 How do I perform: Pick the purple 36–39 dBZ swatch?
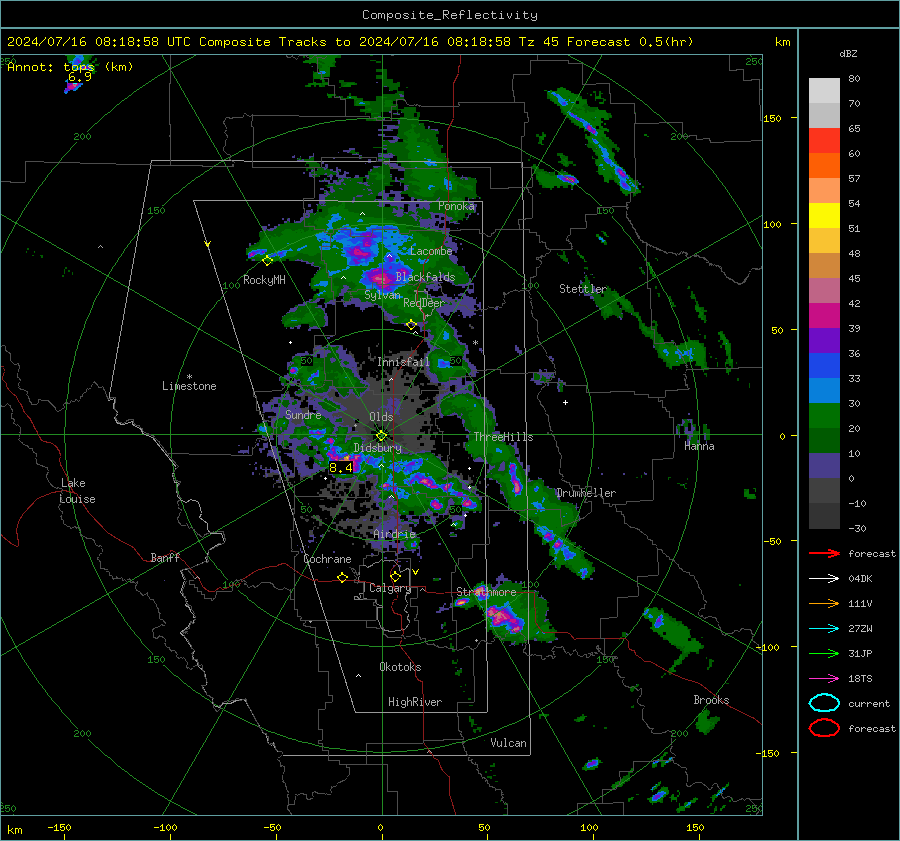pos(824,341)
